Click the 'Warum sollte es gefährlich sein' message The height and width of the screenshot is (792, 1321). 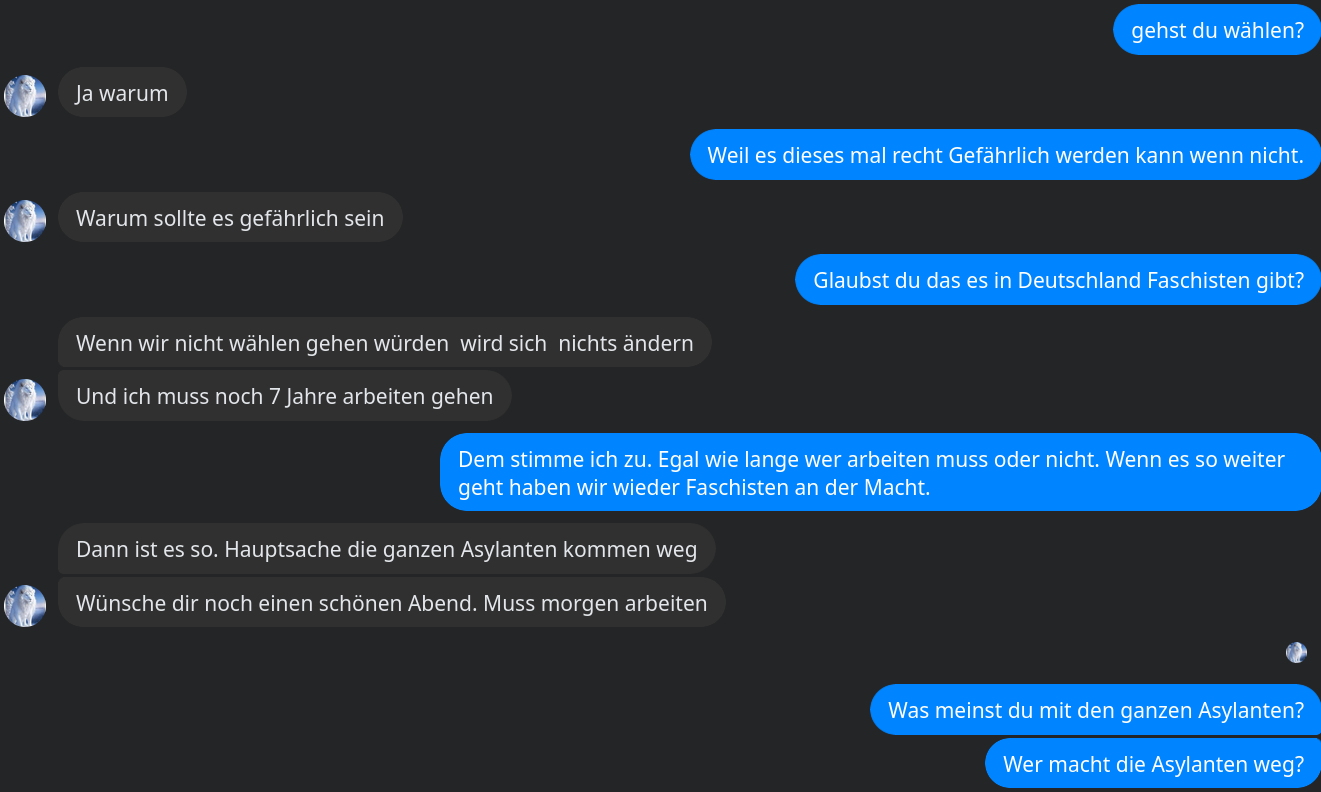[x=230, y=218]
